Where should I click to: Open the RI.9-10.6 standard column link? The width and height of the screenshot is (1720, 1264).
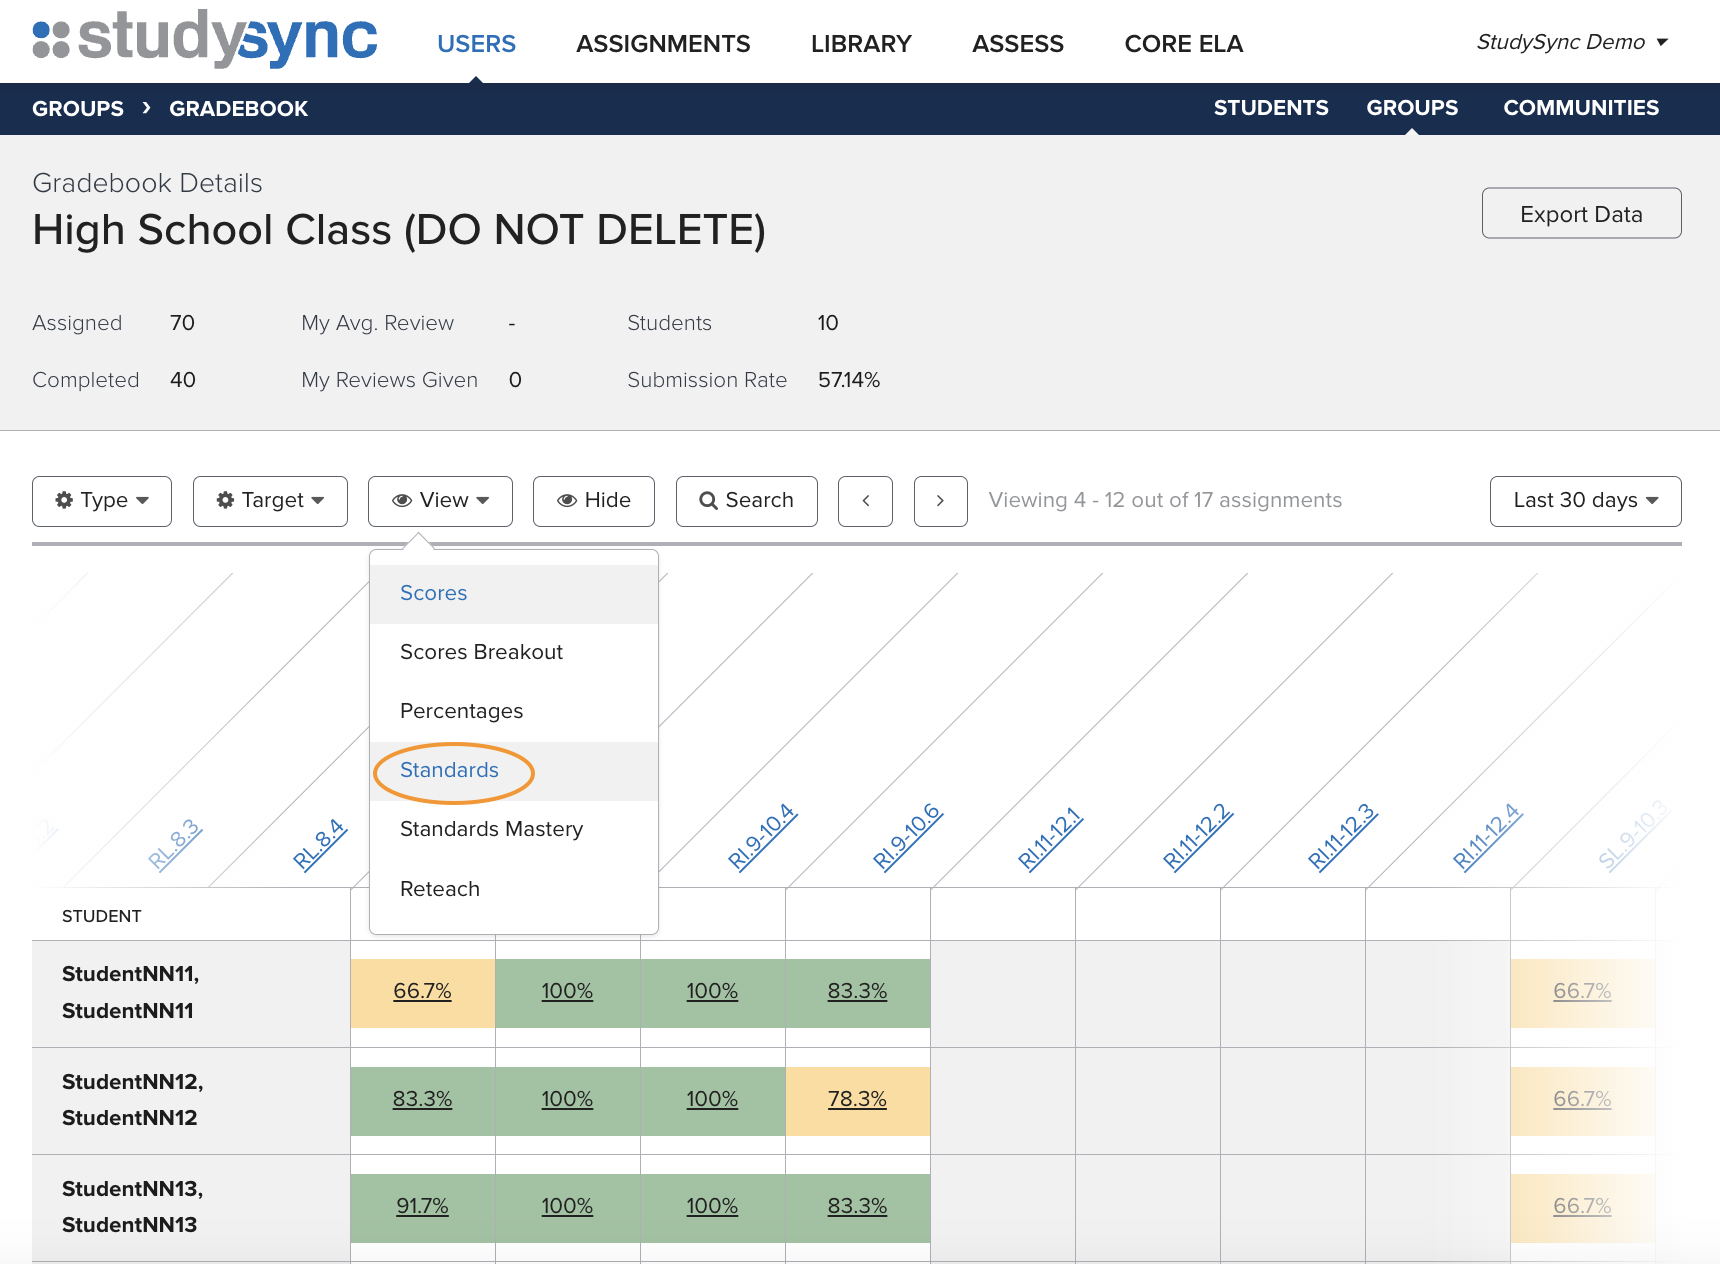pos(907,837)
